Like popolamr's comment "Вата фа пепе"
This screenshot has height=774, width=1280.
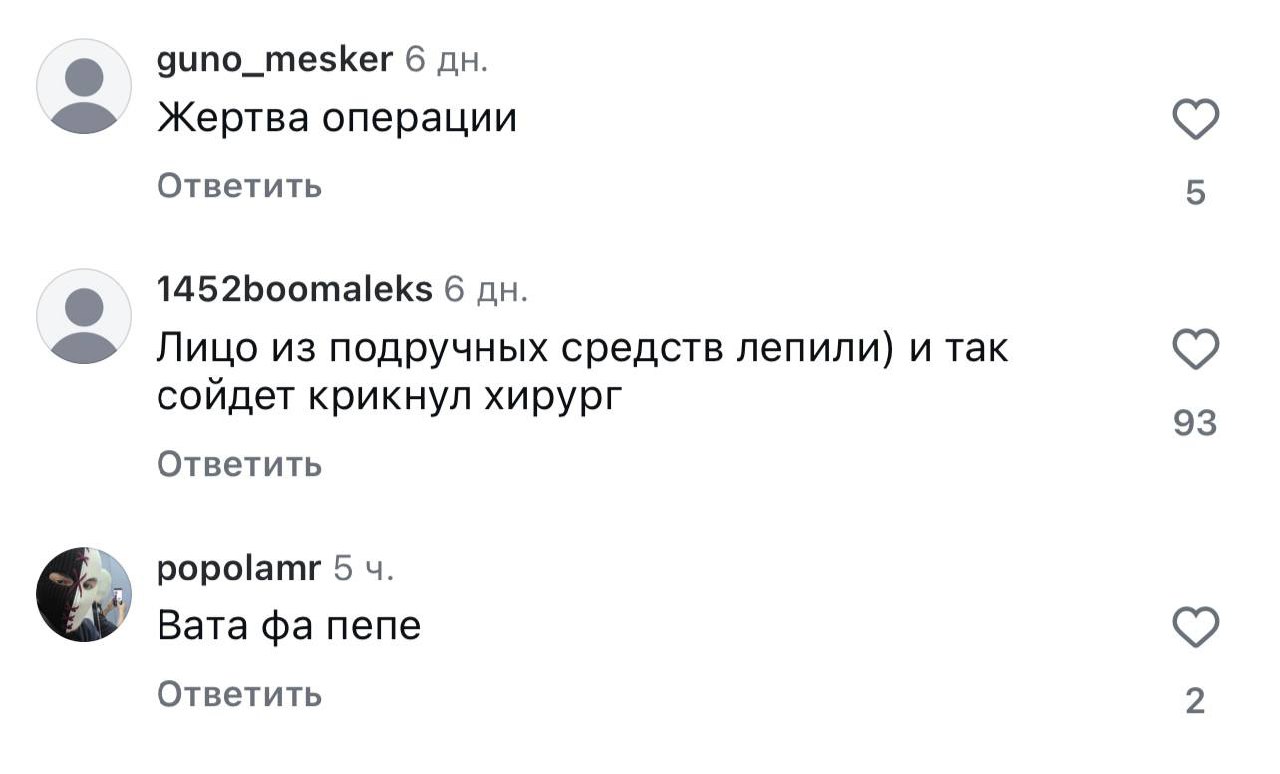point(1195,628)
